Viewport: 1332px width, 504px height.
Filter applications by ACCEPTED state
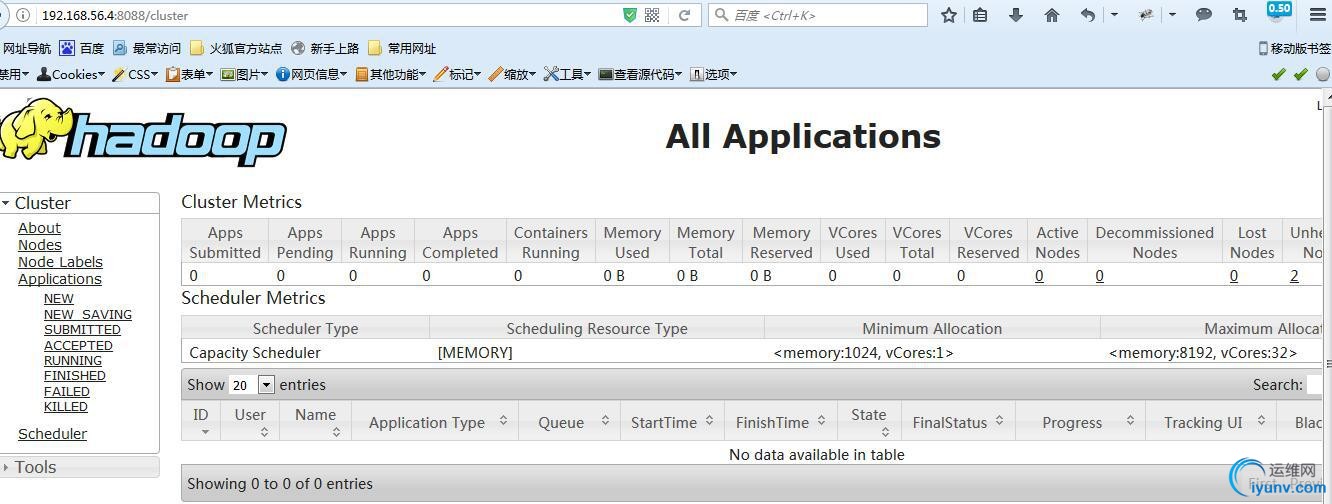tap(78, 345)
